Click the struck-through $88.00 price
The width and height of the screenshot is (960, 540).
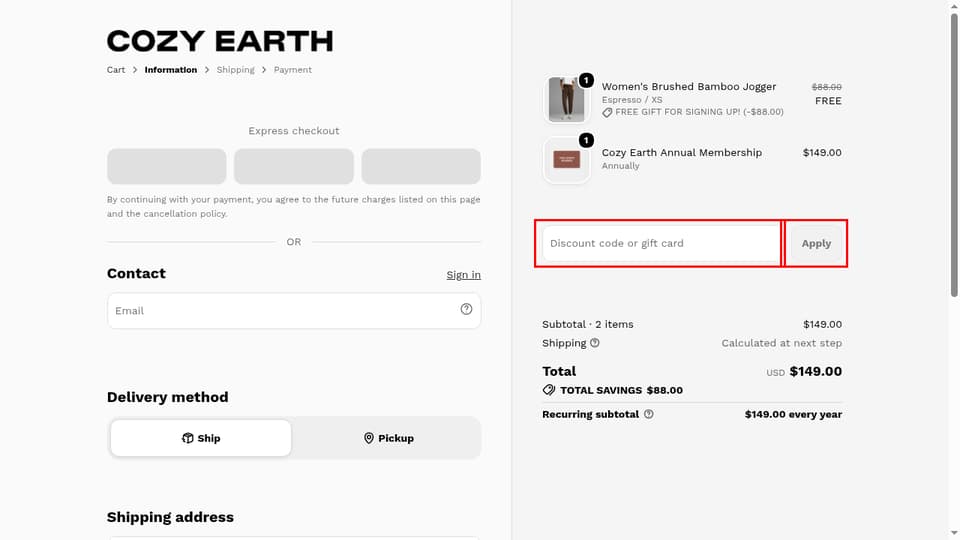pyautogui.click(x=827, y=87)
